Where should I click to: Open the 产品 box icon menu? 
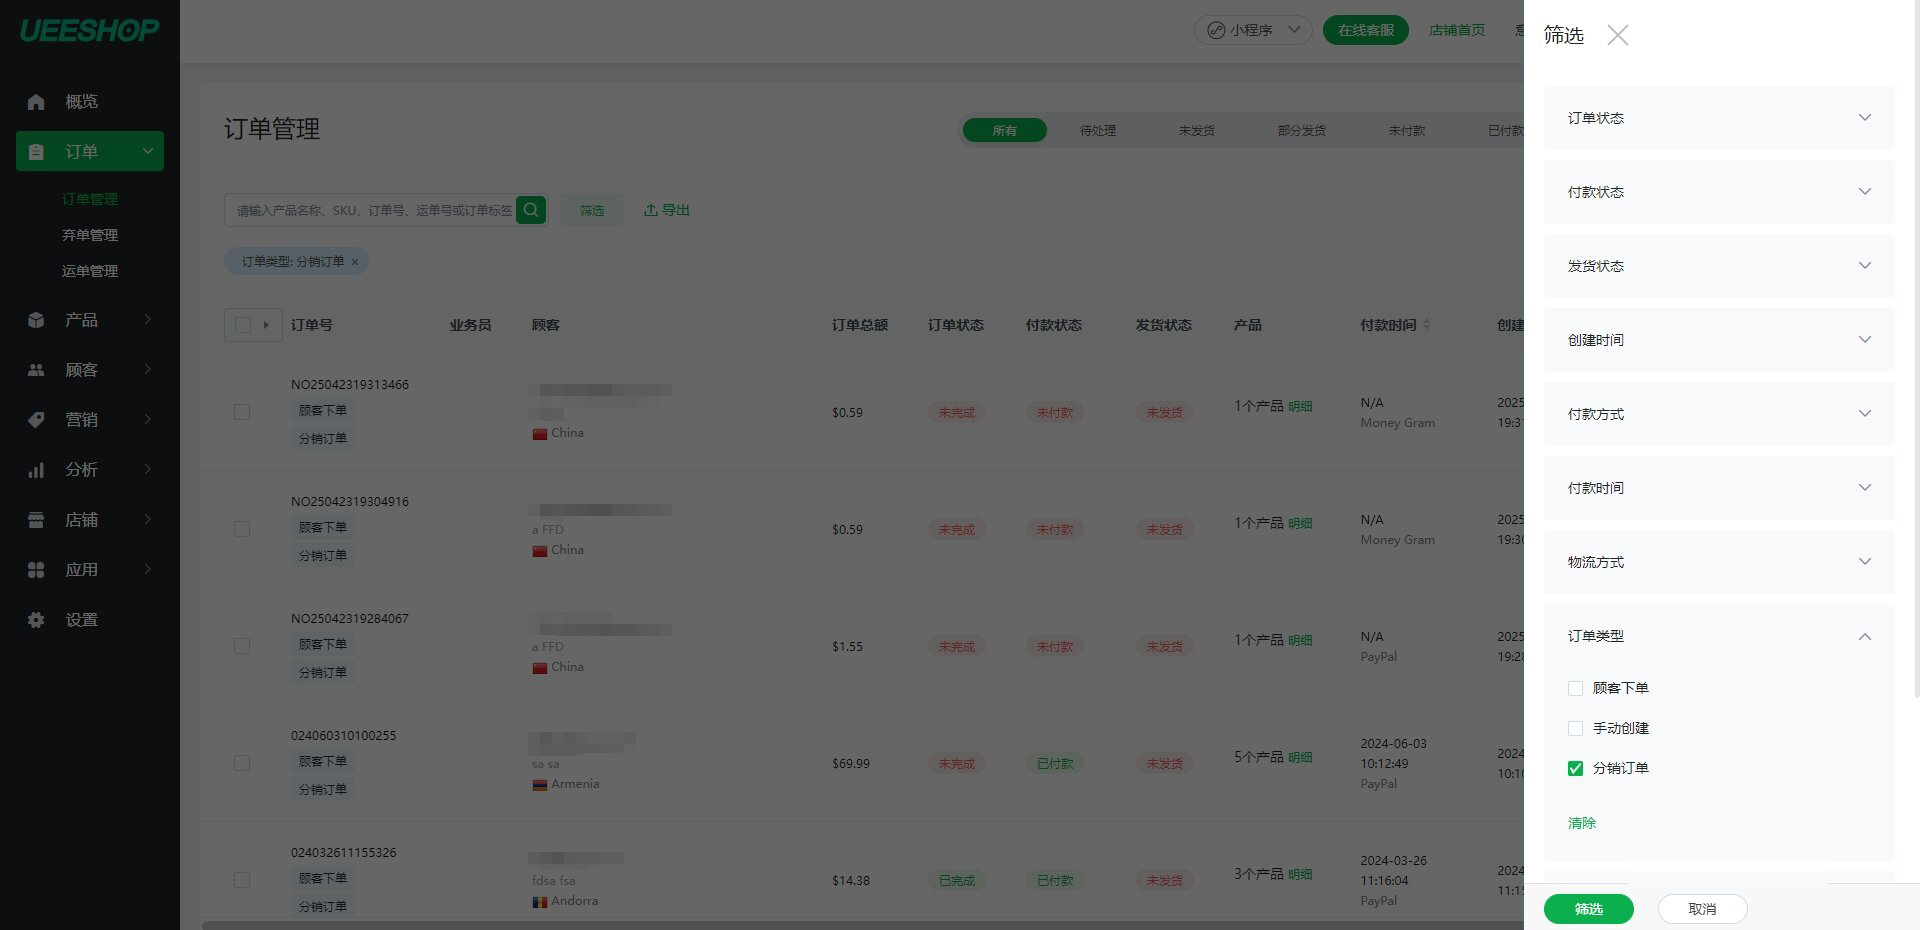coord(36,320)
